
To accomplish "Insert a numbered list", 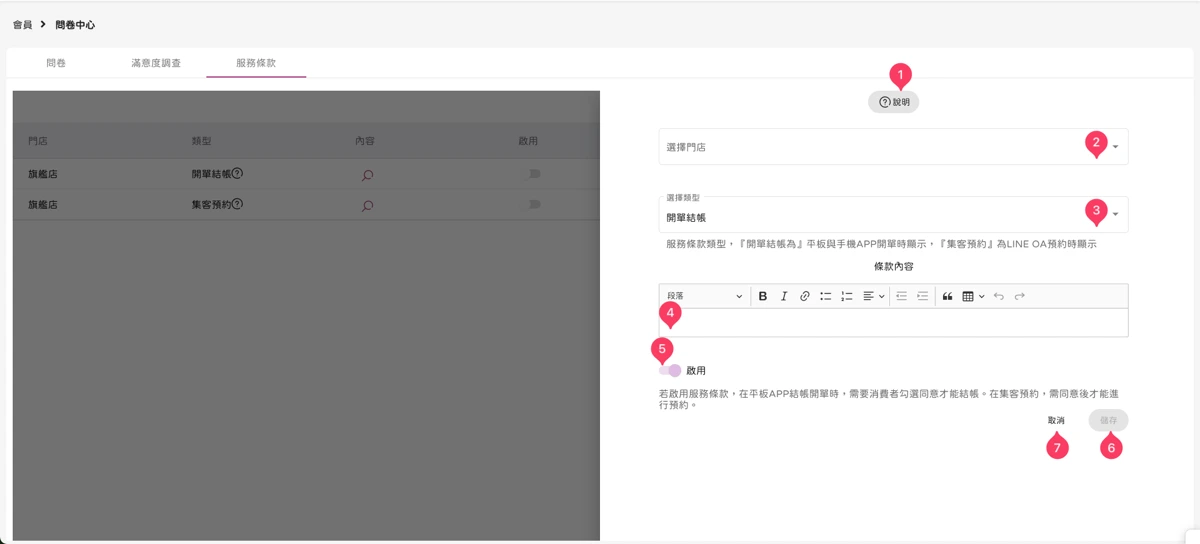I will 847,296.
